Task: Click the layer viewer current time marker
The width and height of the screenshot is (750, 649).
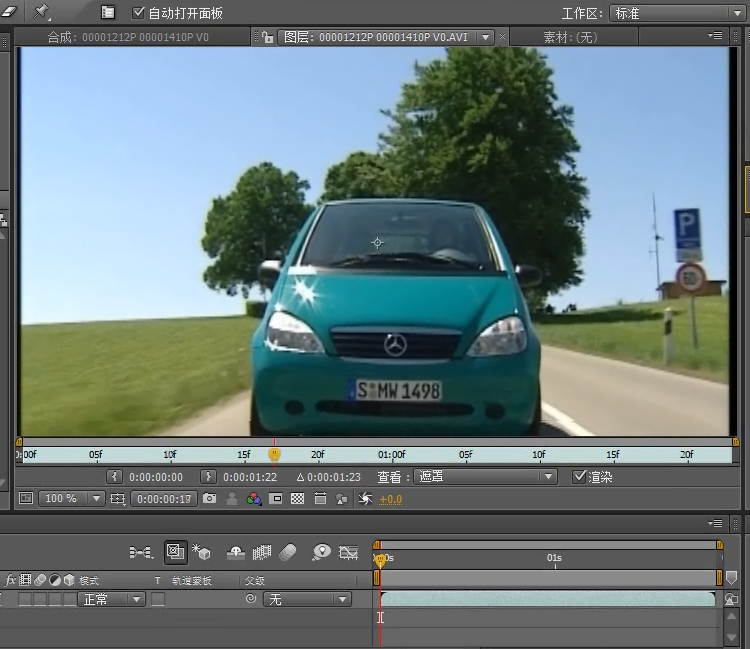Action: coord(274,454)
